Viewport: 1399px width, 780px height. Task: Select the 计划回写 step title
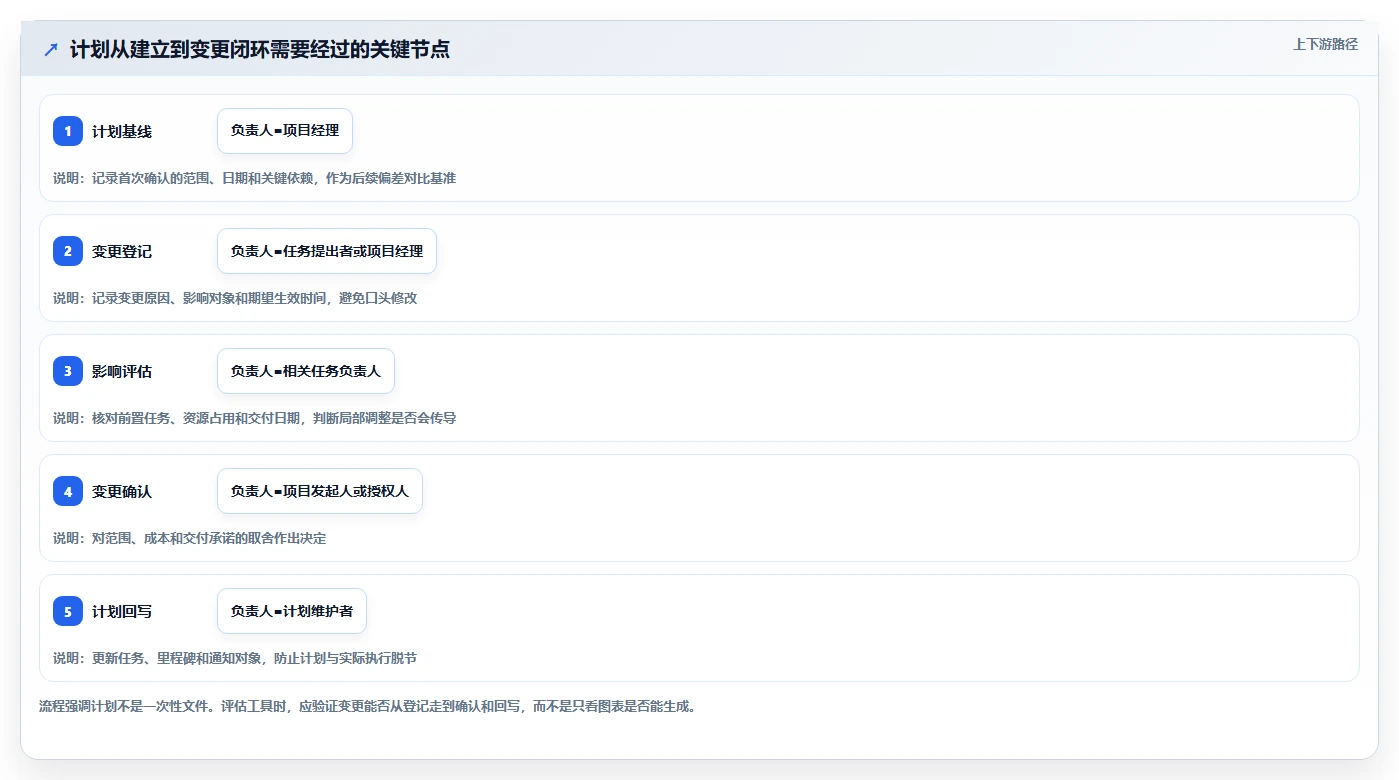coord(122,611)
